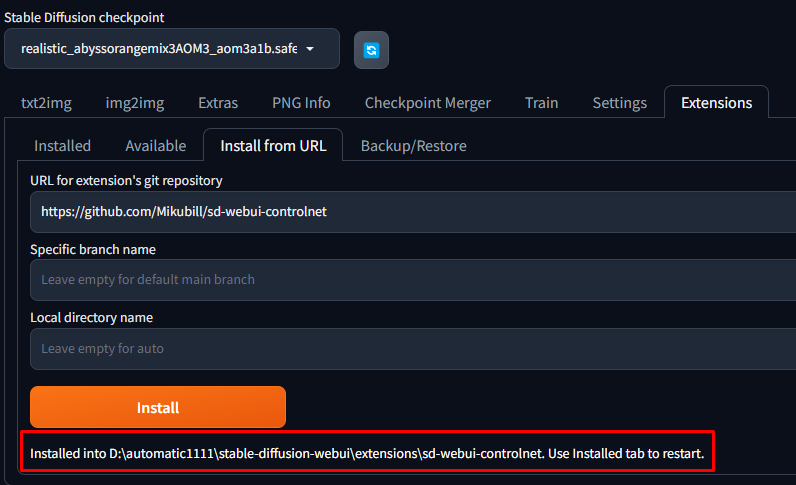
Task: Click the extension git repository URL field
Action: (x=410, y=212)
